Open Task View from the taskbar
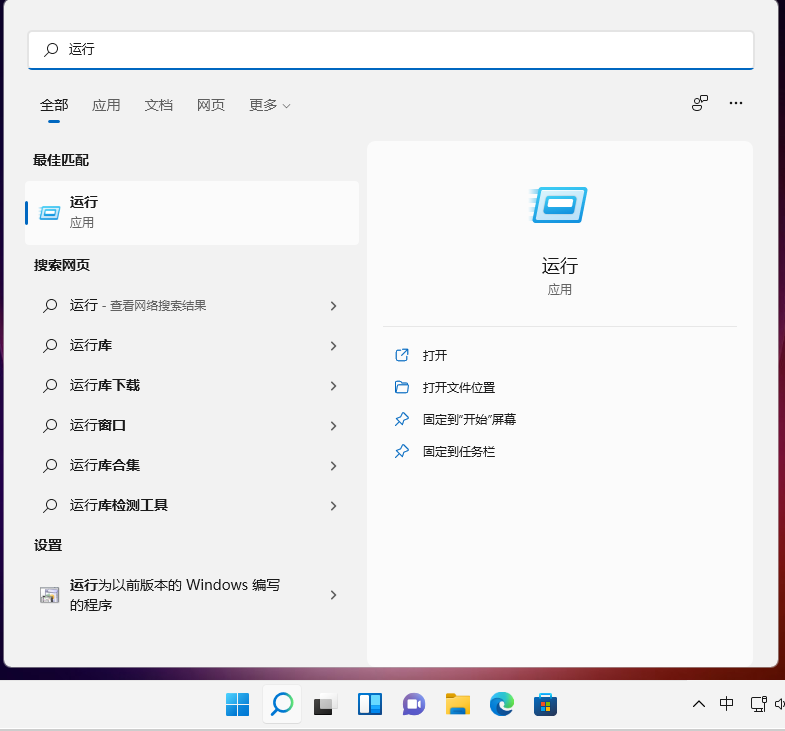Screen dimensions: 785x731 tap(325, 705)
